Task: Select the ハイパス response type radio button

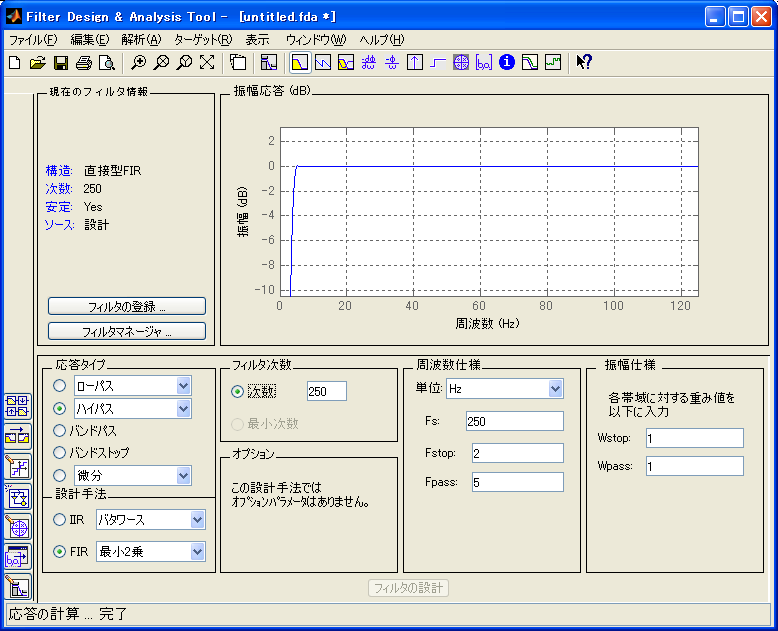Action: [x=60, y=408]
